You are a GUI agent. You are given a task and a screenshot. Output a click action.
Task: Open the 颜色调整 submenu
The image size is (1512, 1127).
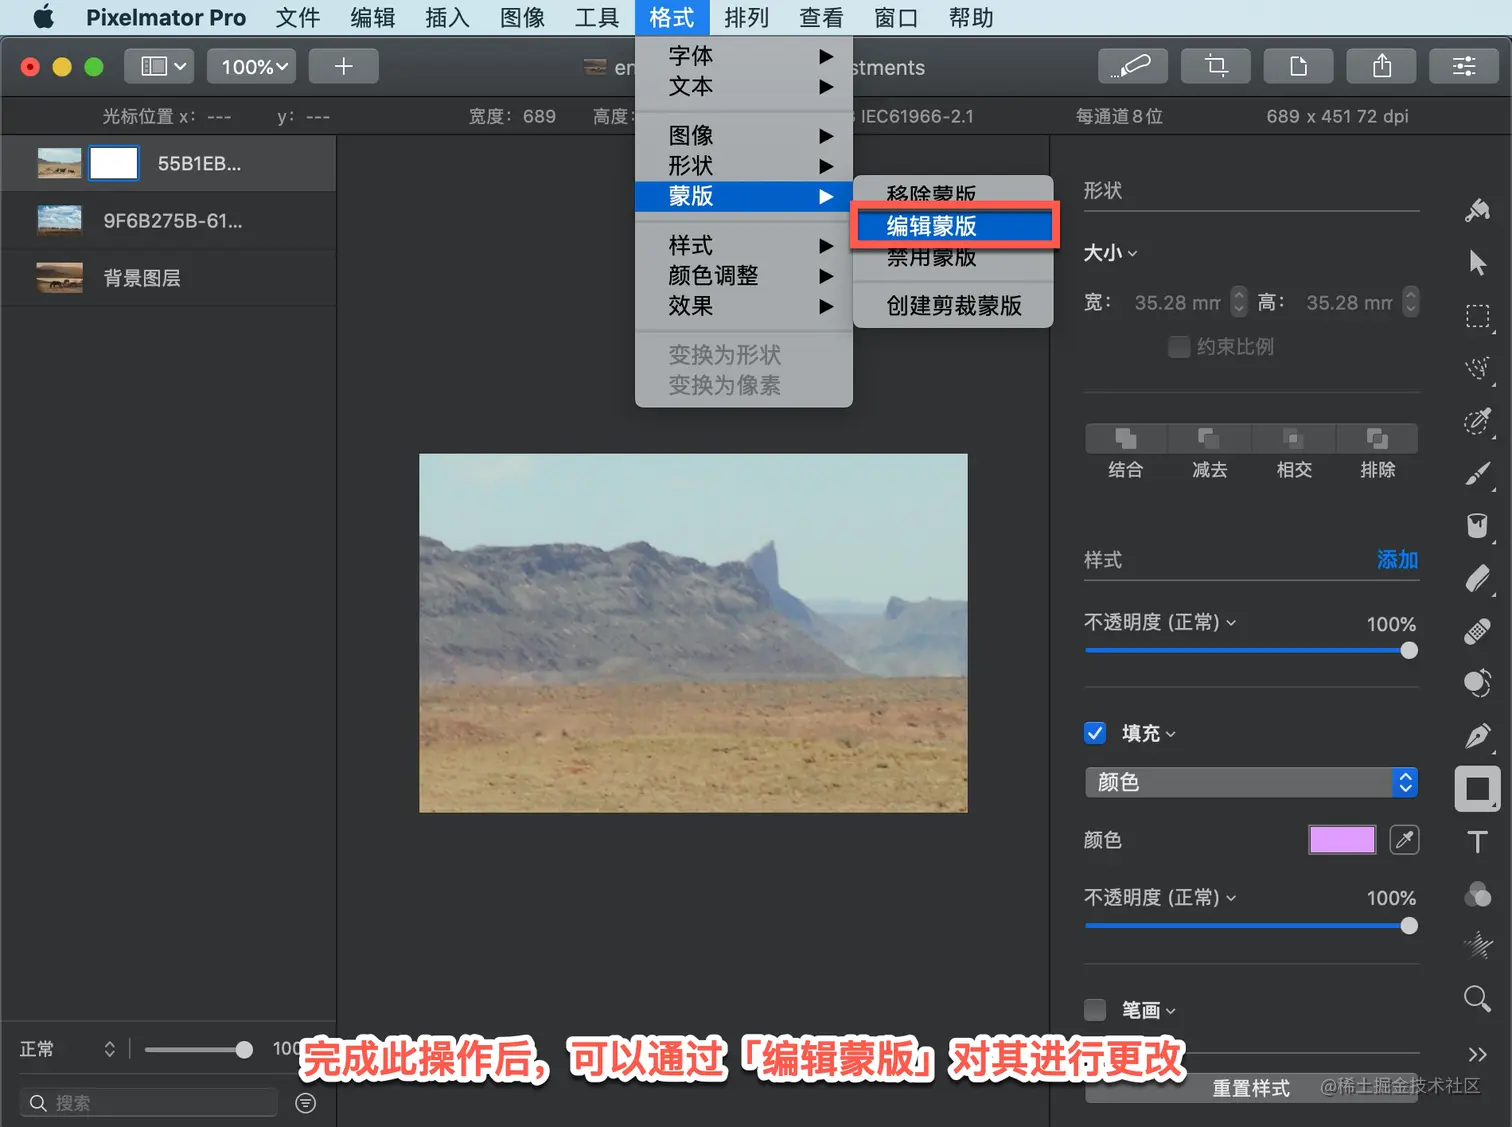pyautogui.click(x=743, y=276)
